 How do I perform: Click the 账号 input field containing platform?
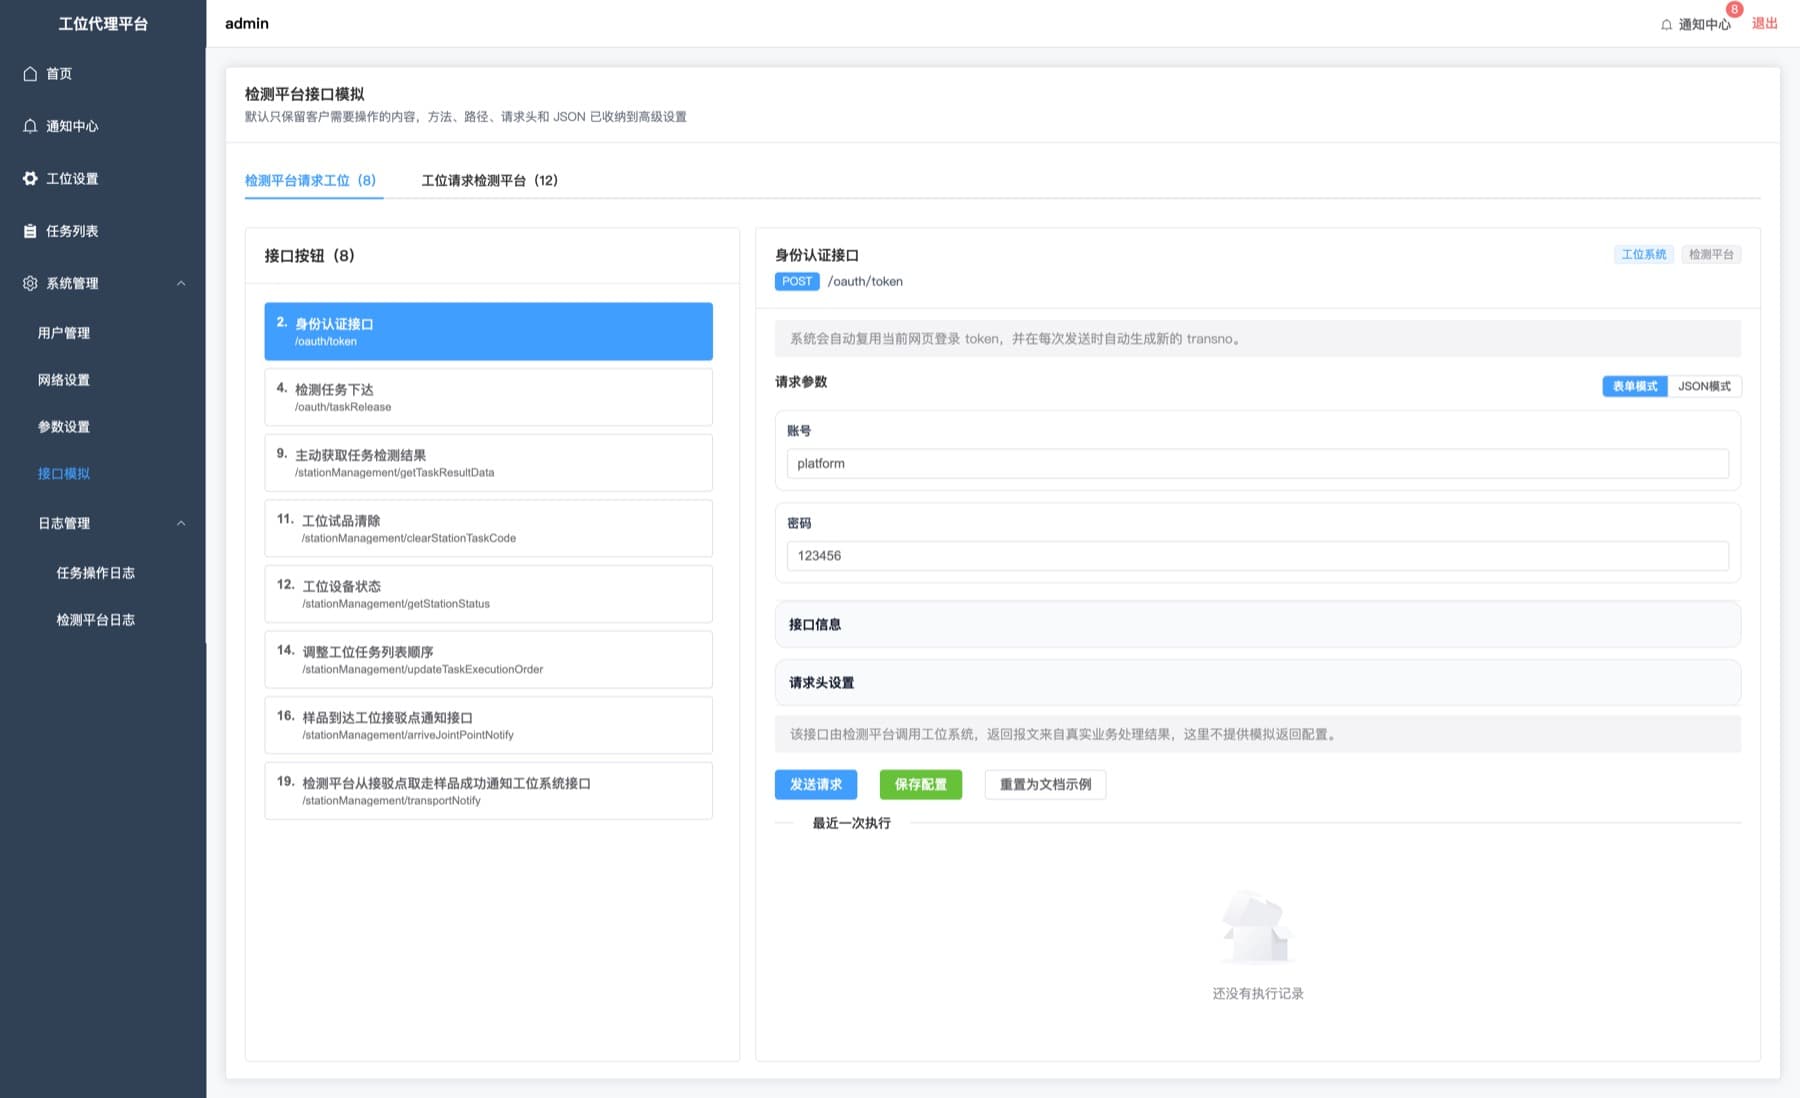(x=1257, y=463)
